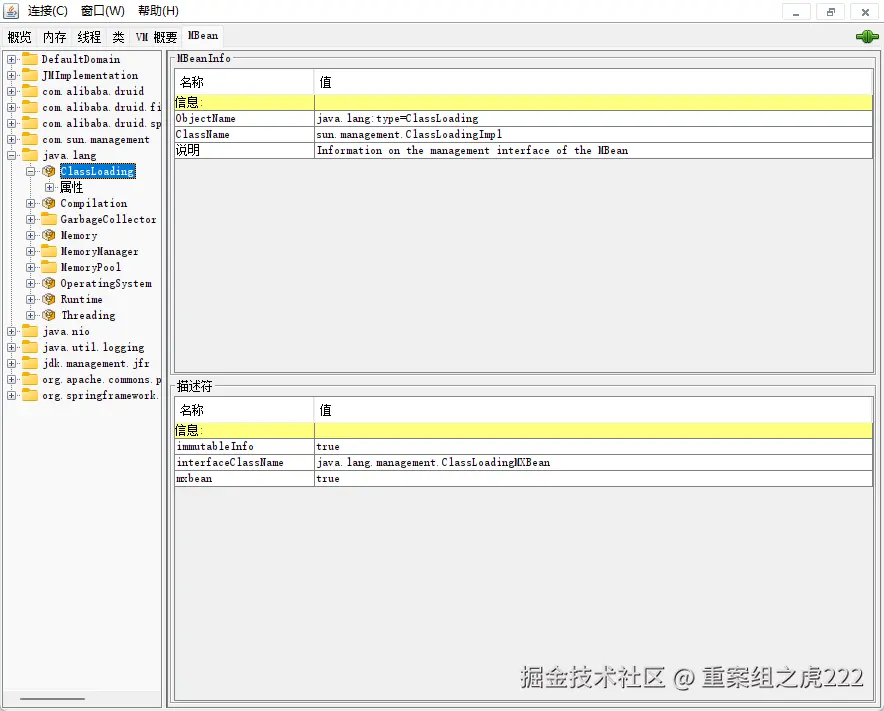Click the MemoryPool folder icon
884x711 pixels.
[x=49, y=267]
